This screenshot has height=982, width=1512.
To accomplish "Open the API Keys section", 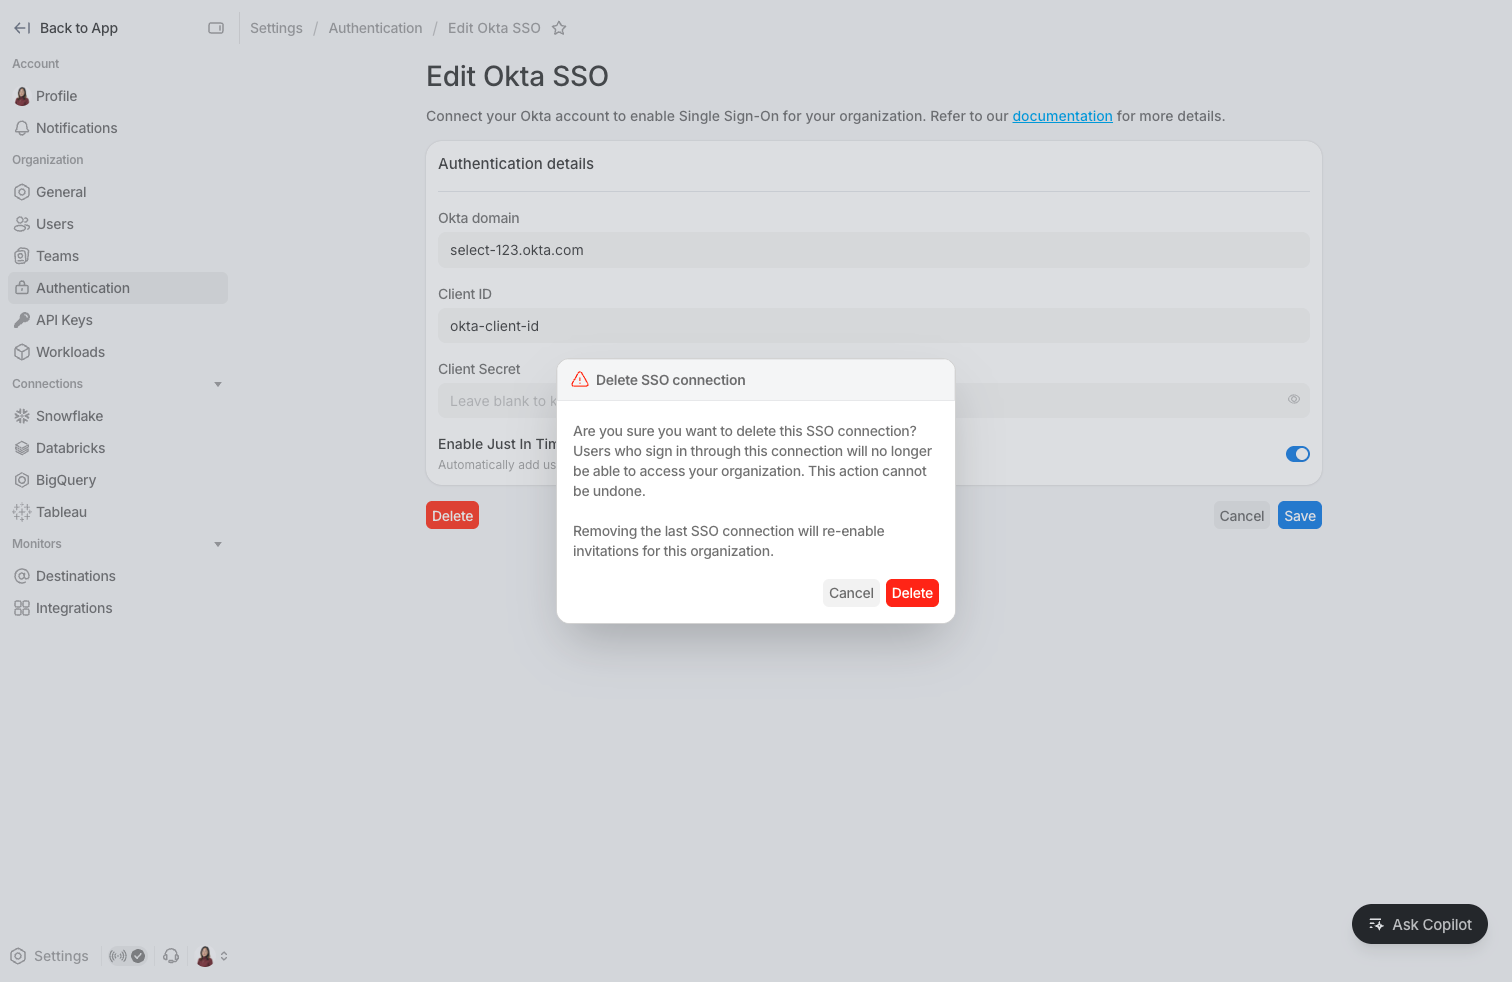I will pos(64,319).
